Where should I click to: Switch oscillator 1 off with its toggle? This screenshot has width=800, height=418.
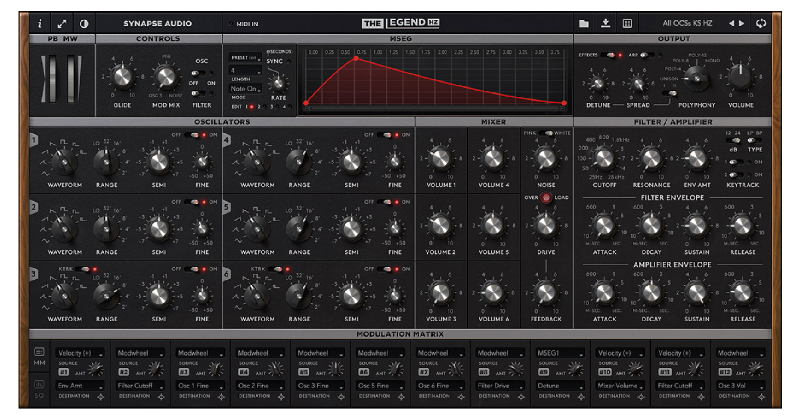point(192,135)
